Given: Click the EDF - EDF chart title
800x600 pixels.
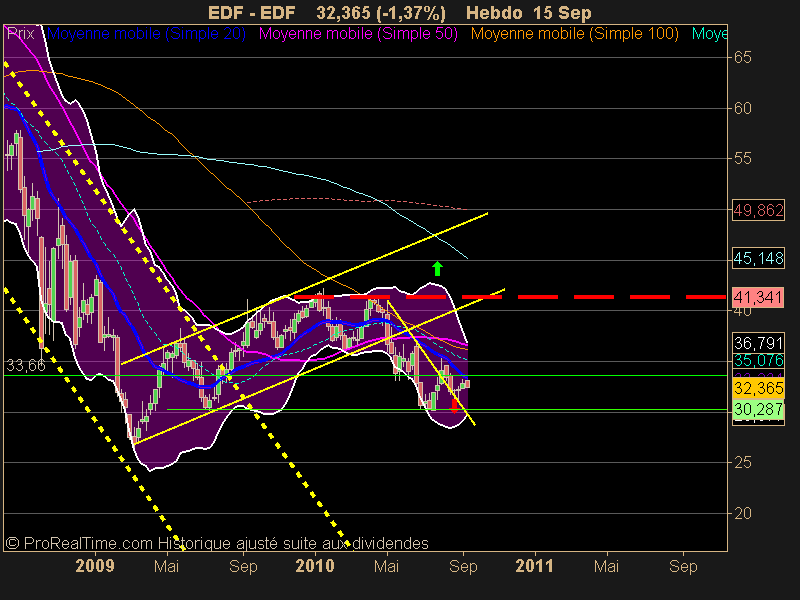Looking at the screenshot, I should [x=252, y=13].
